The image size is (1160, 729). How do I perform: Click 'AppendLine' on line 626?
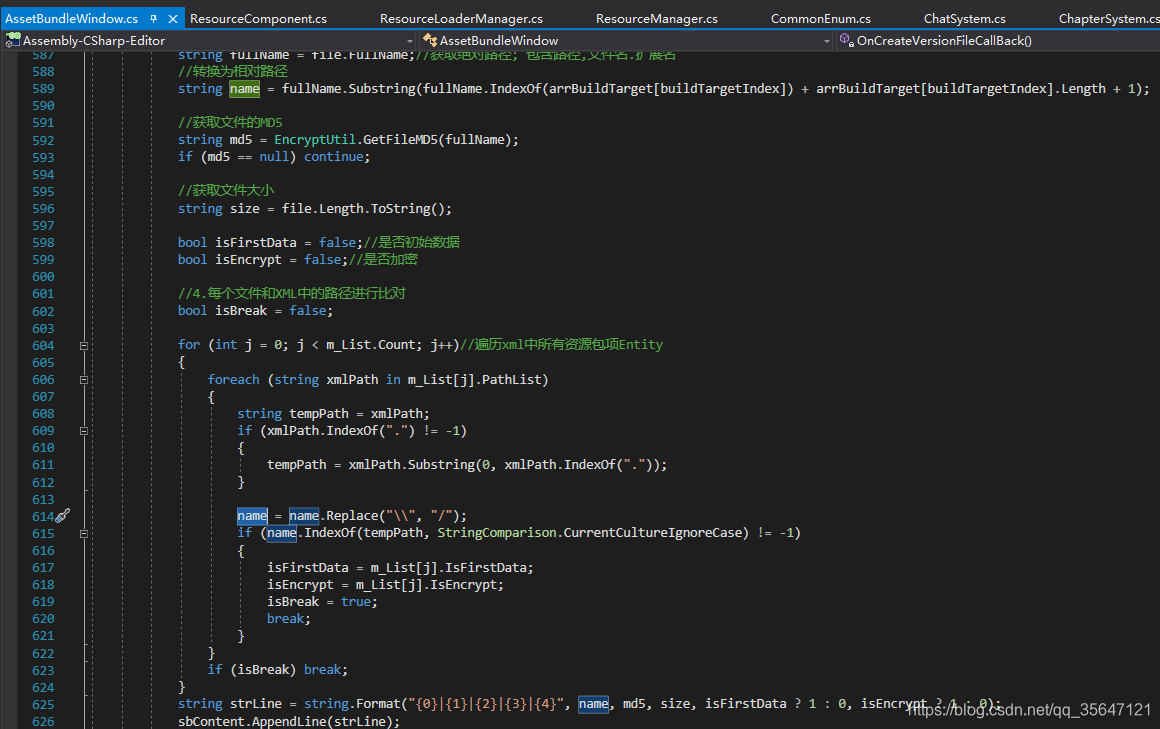(289, 722)
